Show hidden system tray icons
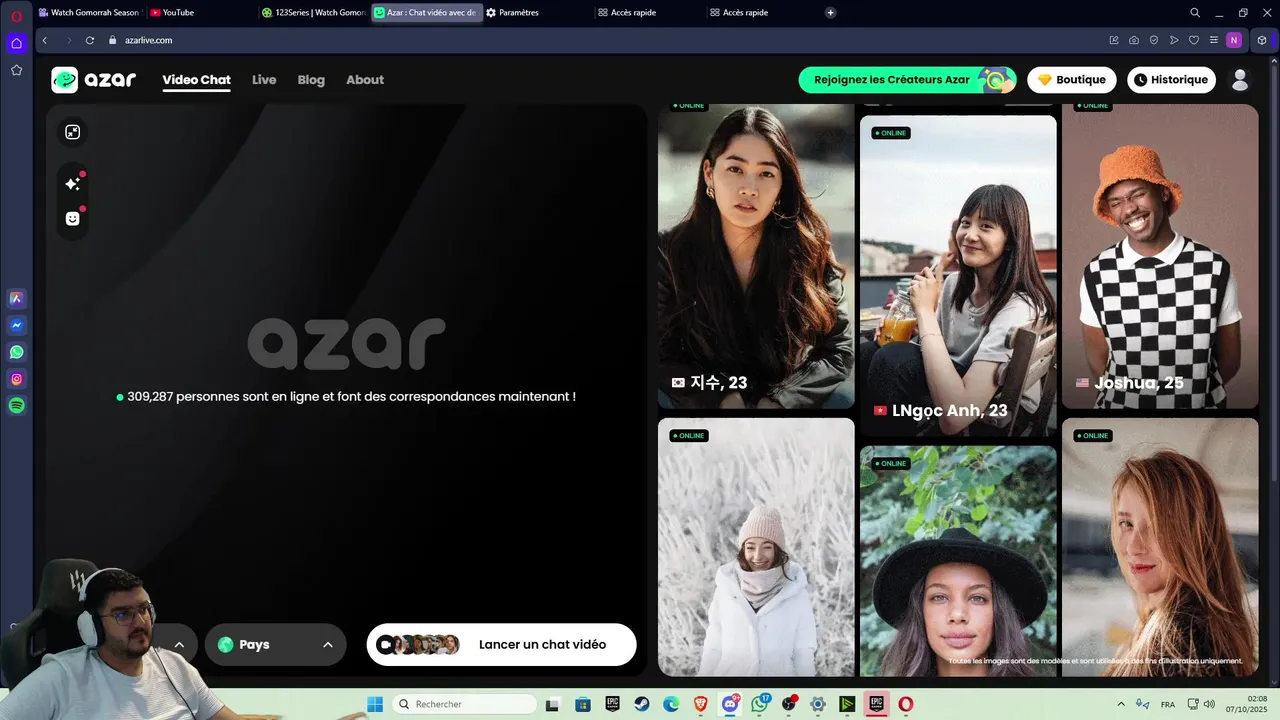Image resolution: width=1280 pixels, height=720 pixels. click(x=1121, y=704)
